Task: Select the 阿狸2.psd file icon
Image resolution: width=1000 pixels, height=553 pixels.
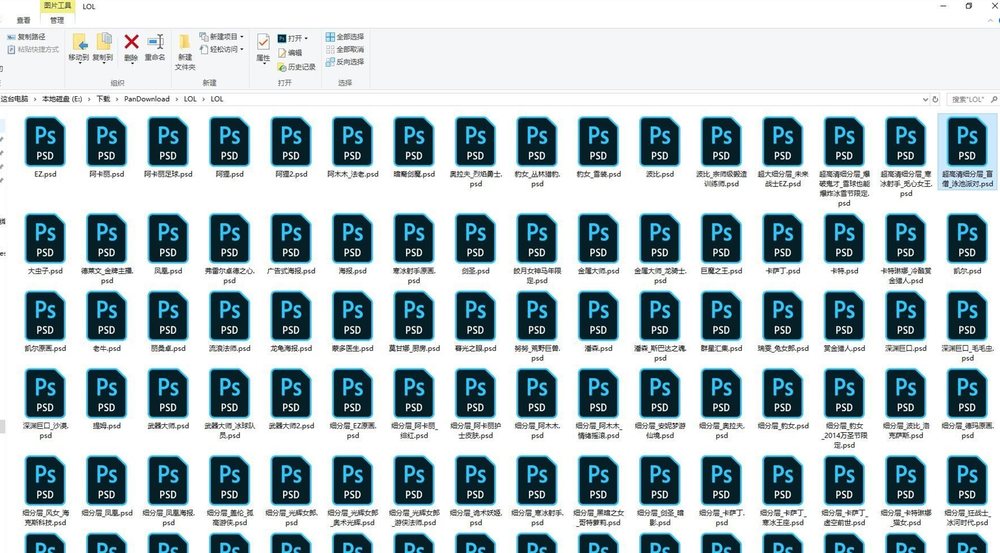Action: 291,142
